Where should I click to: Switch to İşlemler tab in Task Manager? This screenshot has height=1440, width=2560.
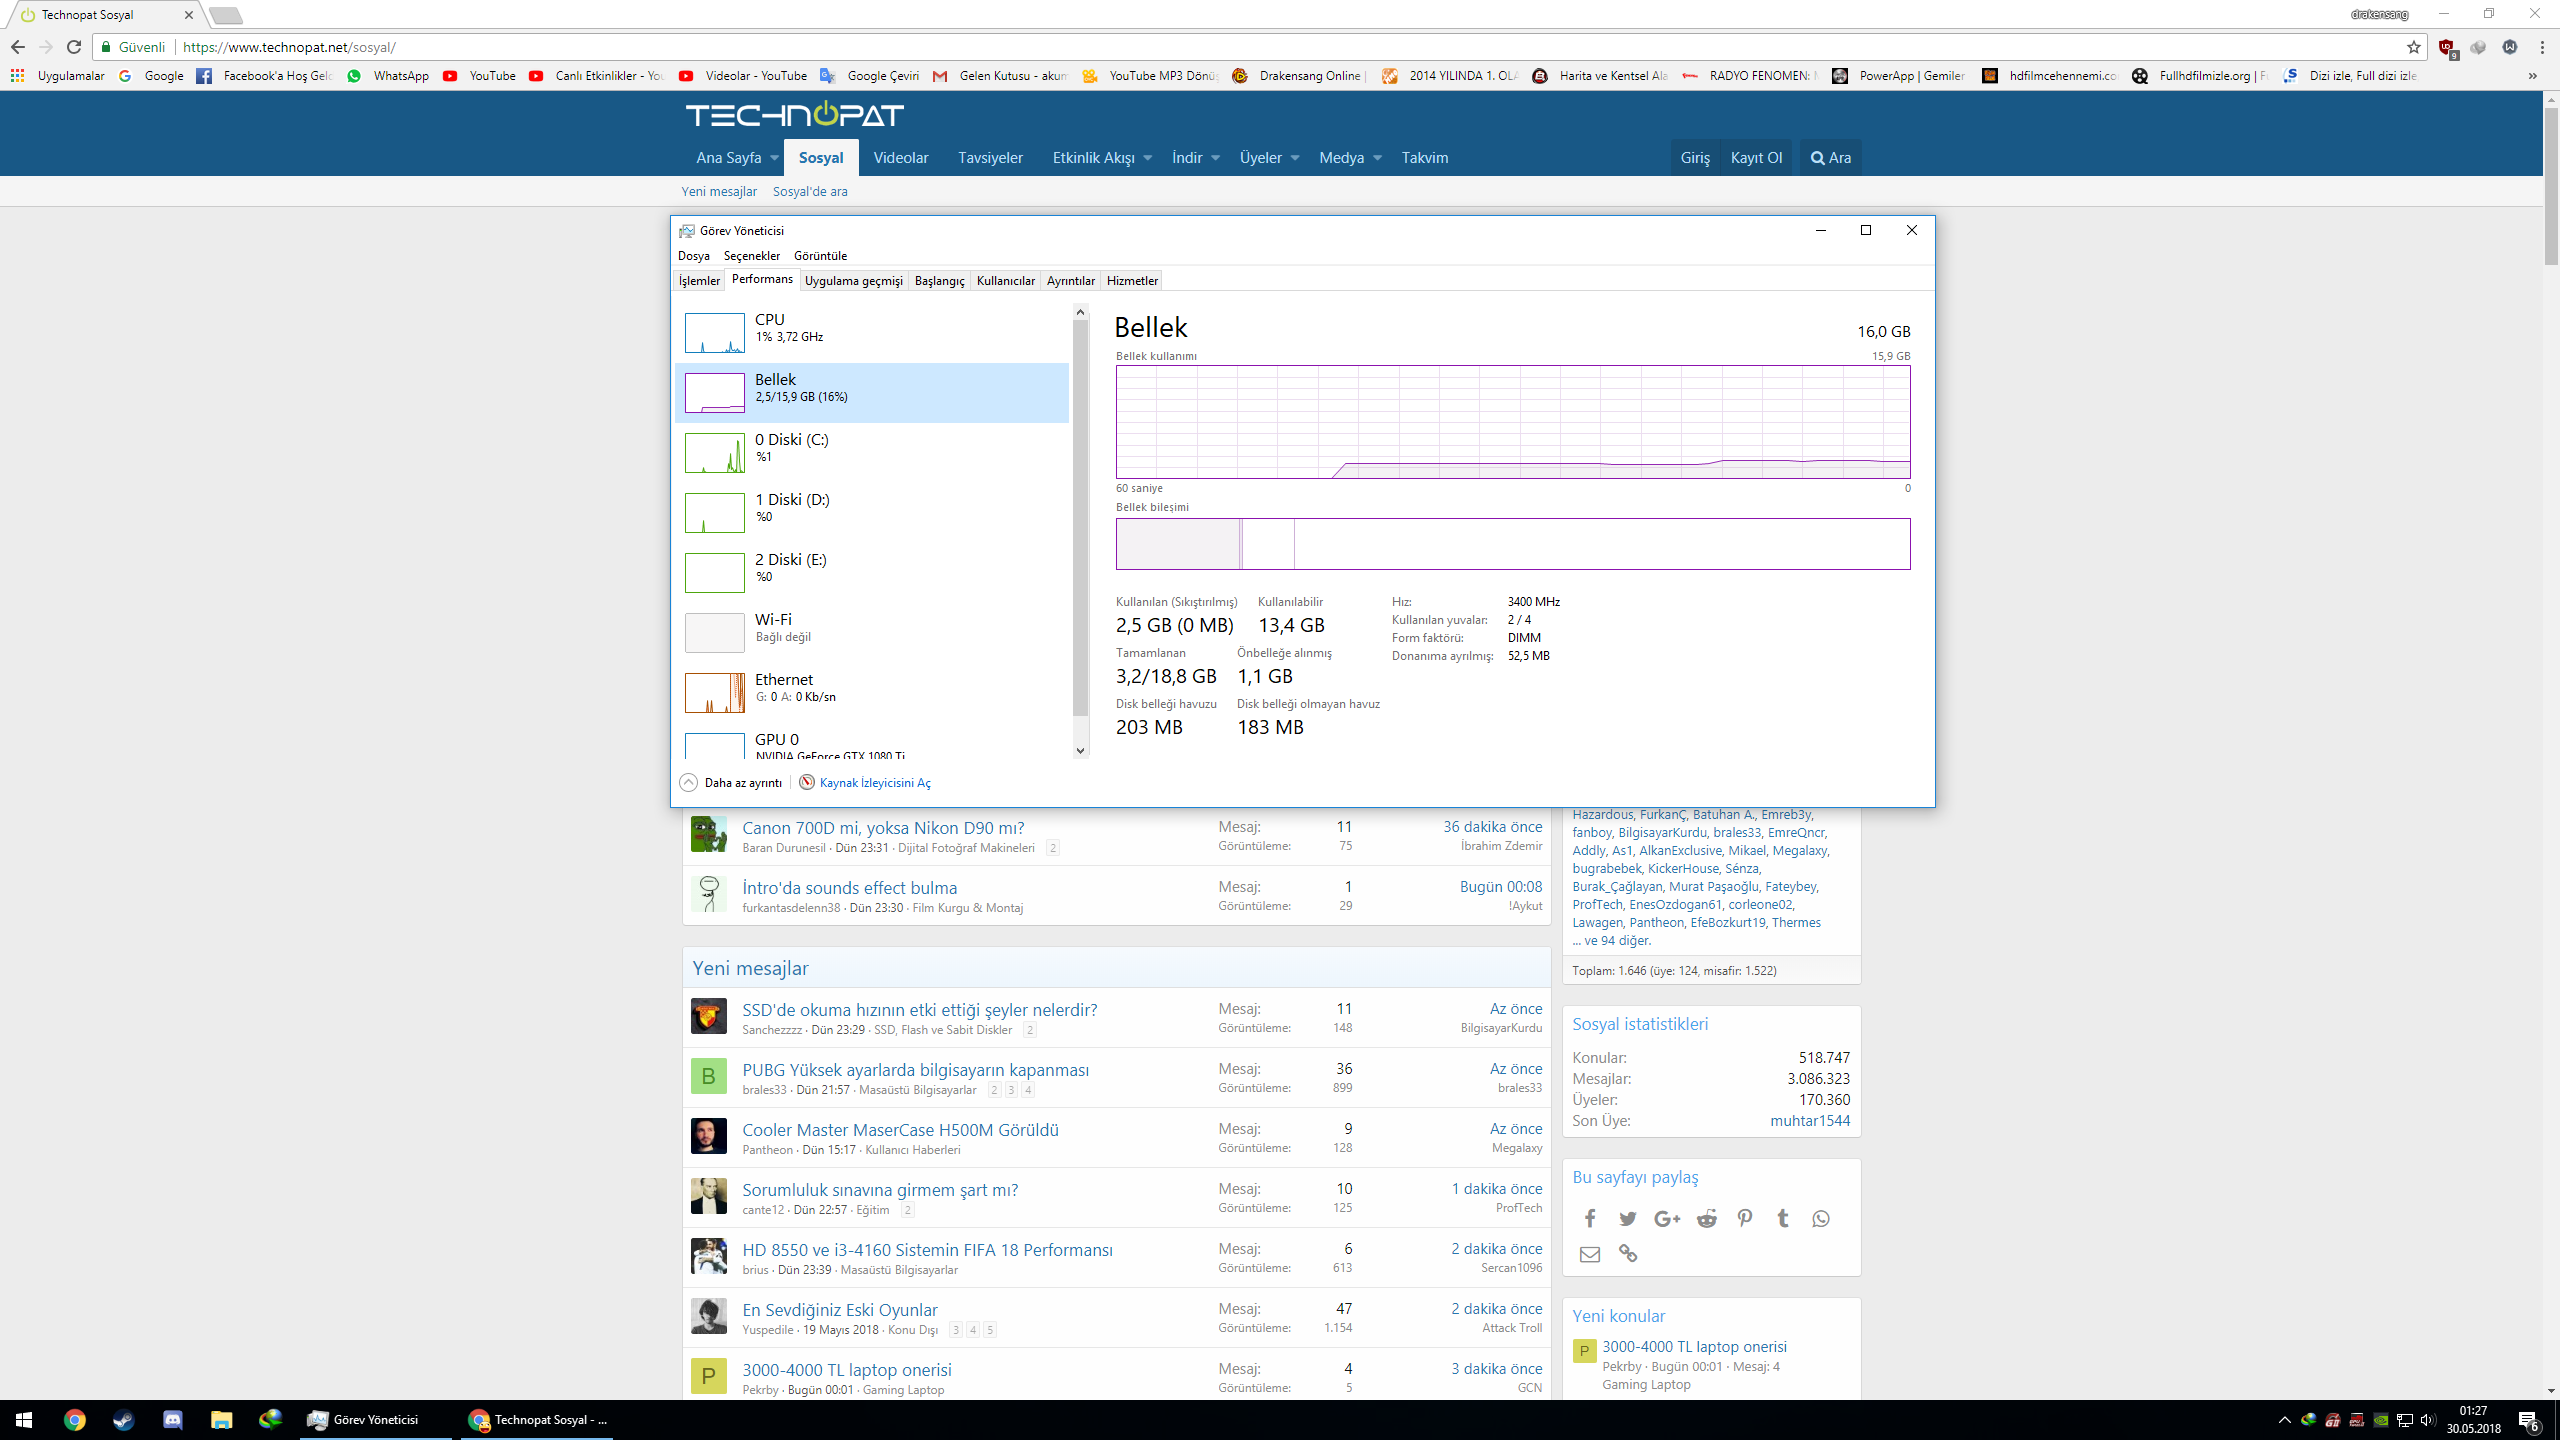point(699,280)
